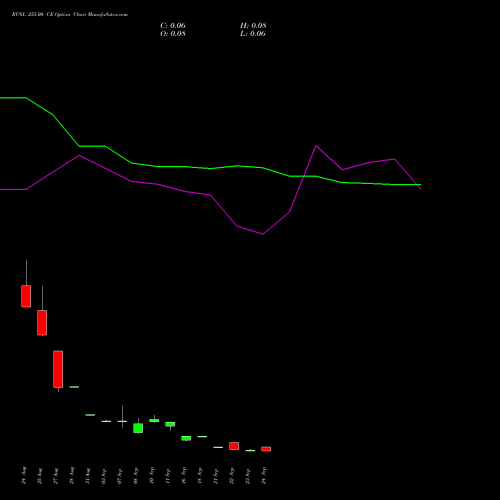
Task: Select the close value 'C: 0.06'
Action: [x=173, y=26]
